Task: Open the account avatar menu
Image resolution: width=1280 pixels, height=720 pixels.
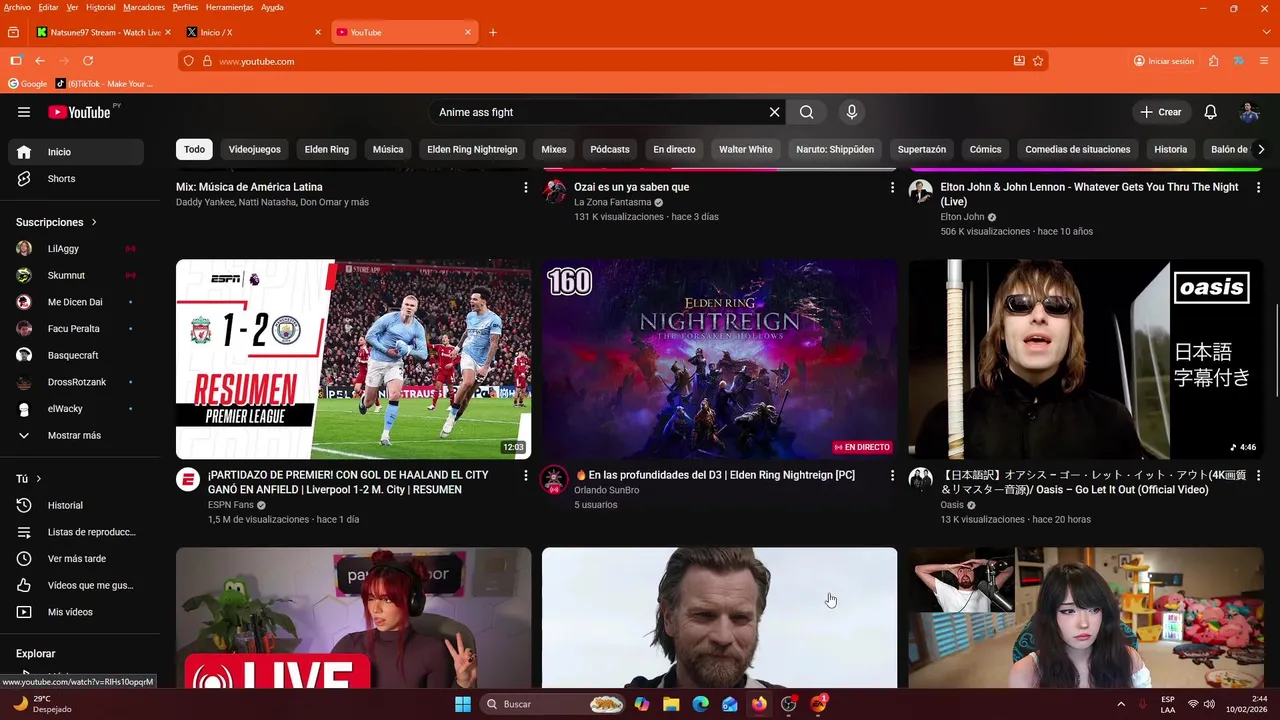Action: pos(1249,112)
